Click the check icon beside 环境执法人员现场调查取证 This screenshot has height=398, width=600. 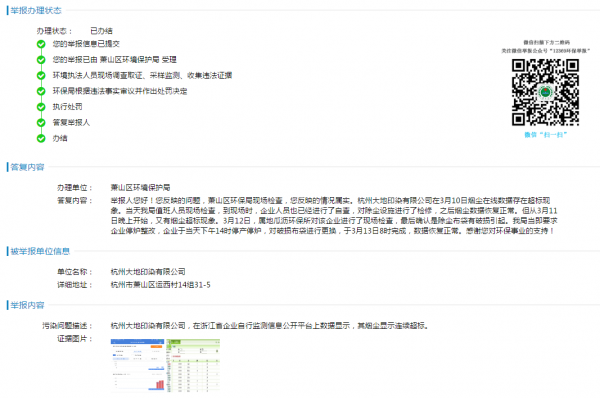pos(41,76)
